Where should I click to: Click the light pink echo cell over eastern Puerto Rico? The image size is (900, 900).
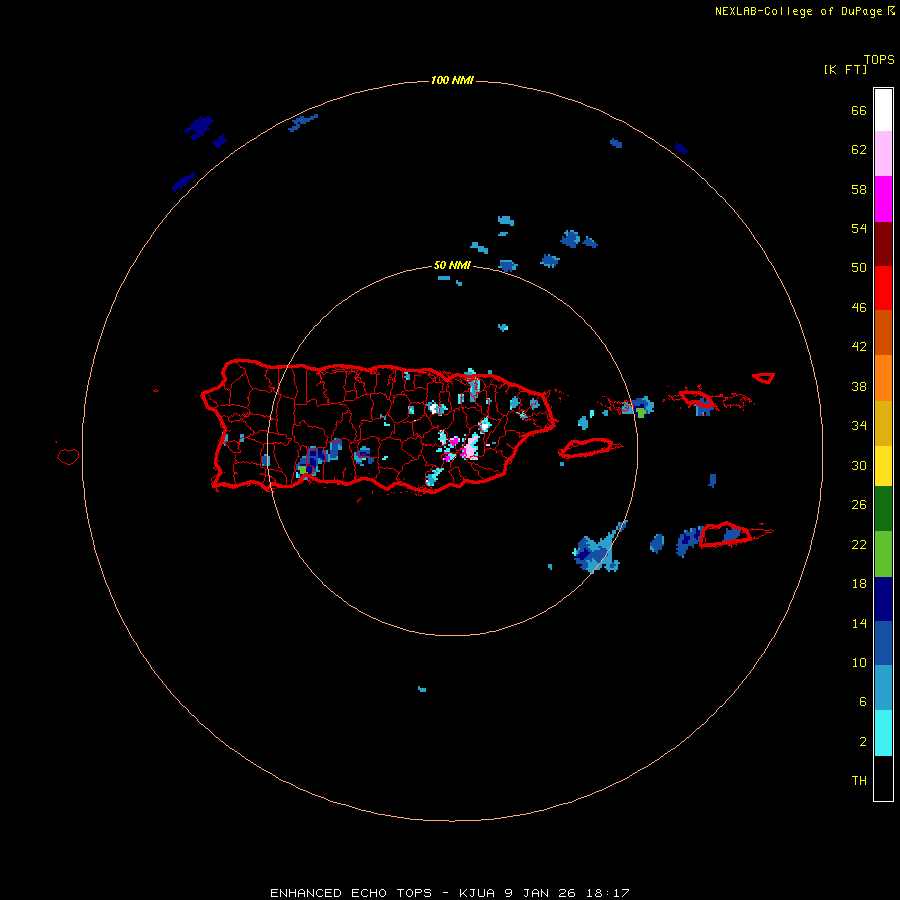tap(471, 447)
